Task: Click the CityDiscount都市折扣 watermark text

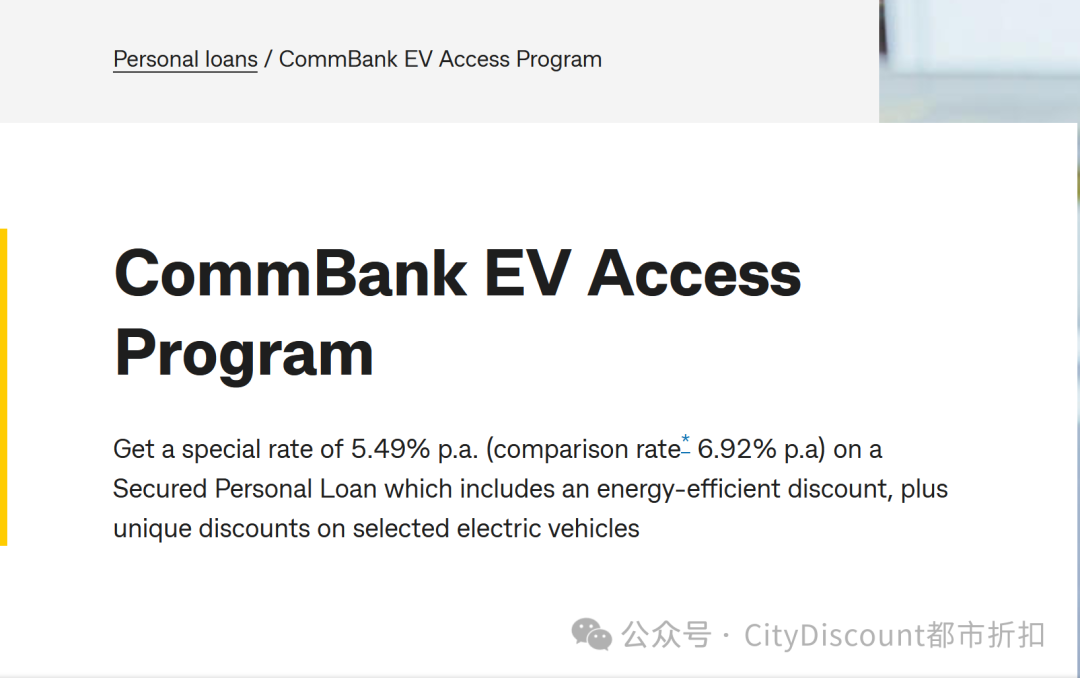Action: (894, 635)
